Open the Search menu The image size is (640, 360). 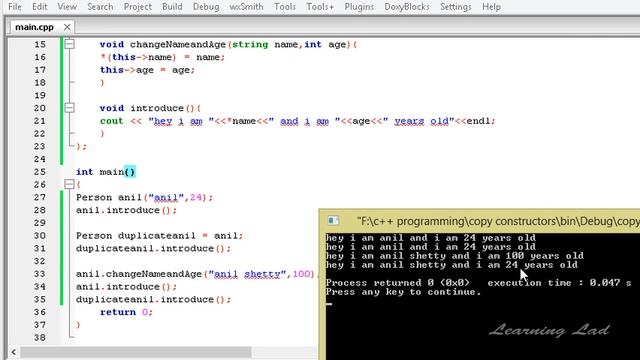(100, 7)
